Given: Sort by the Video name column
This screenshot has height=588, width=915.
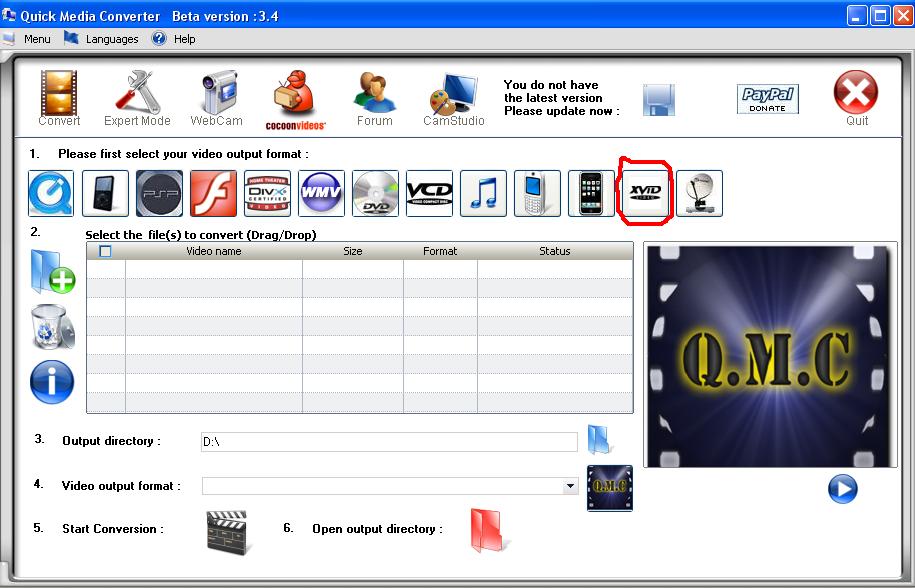Looking at the screenshot, I should coord(214,251).
